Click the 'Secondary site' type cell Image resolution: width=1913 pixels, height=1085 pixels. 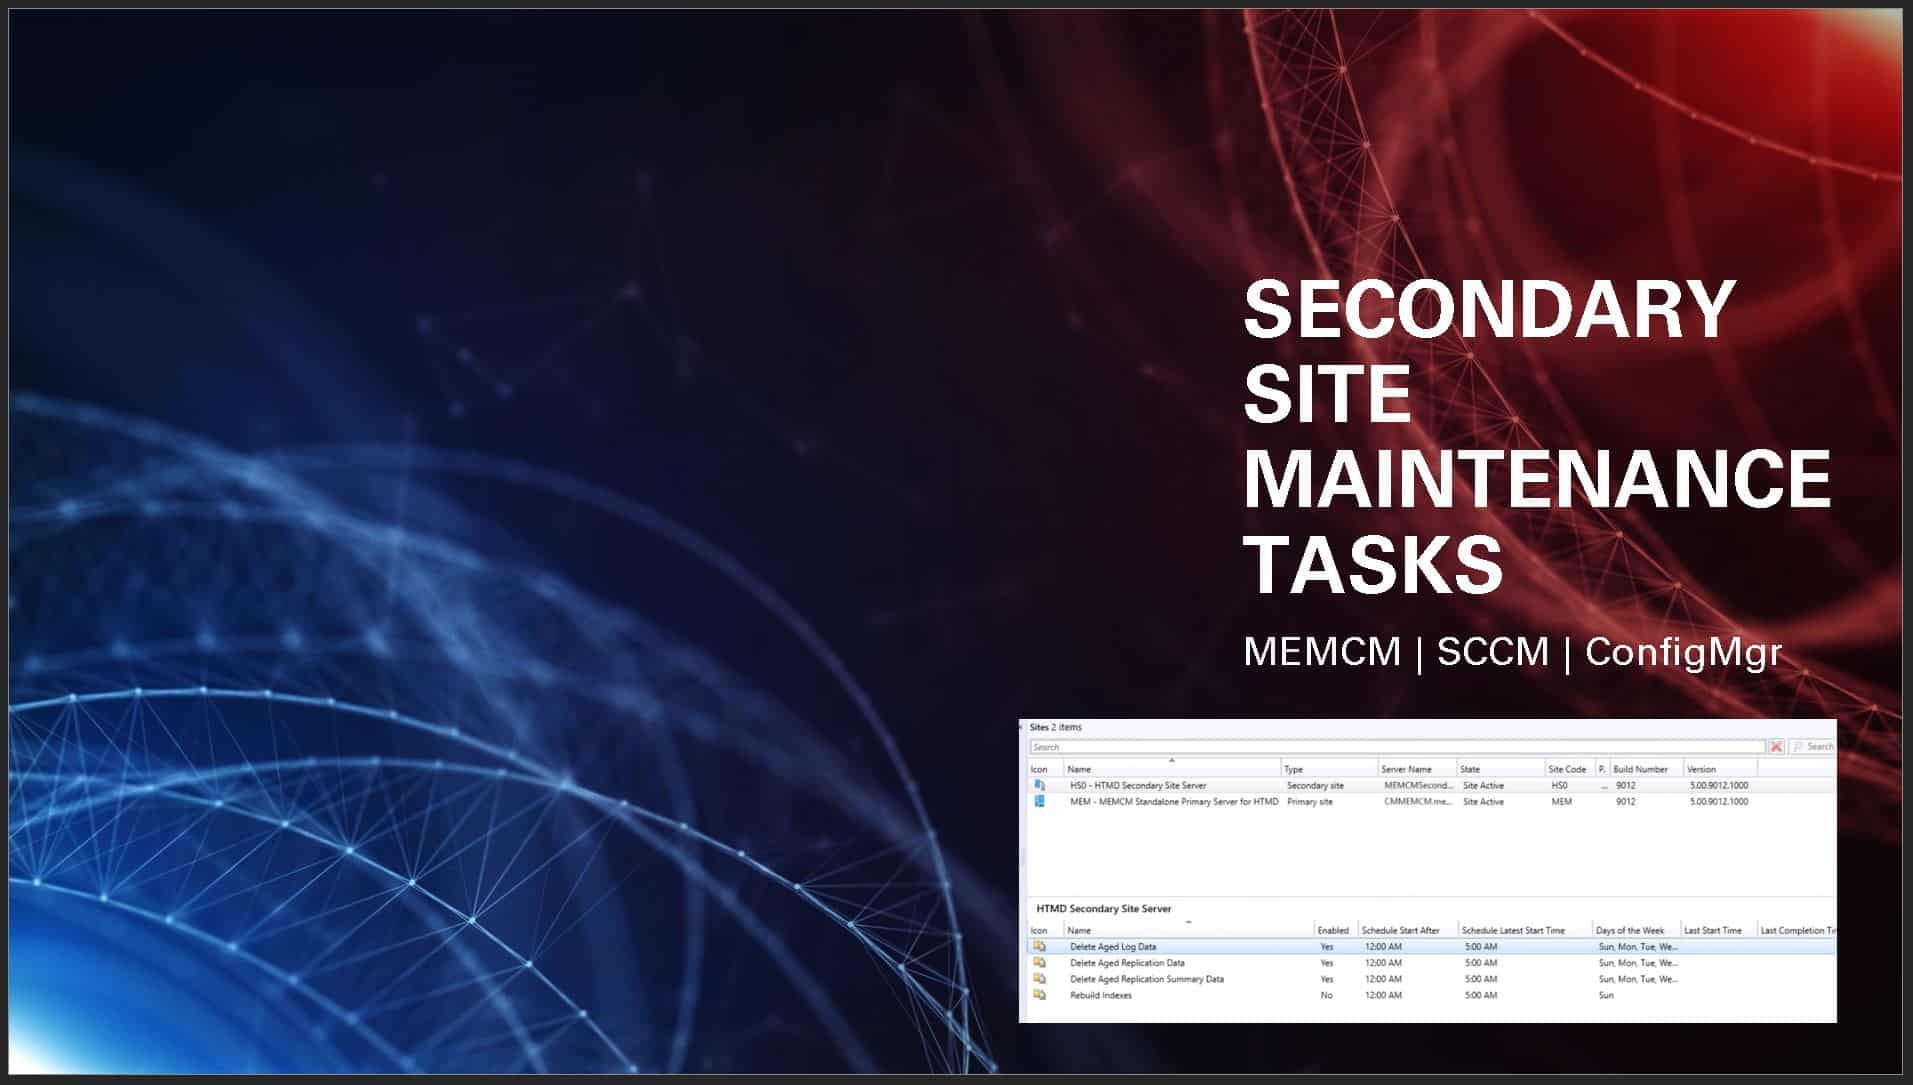tap(1315, 785)
